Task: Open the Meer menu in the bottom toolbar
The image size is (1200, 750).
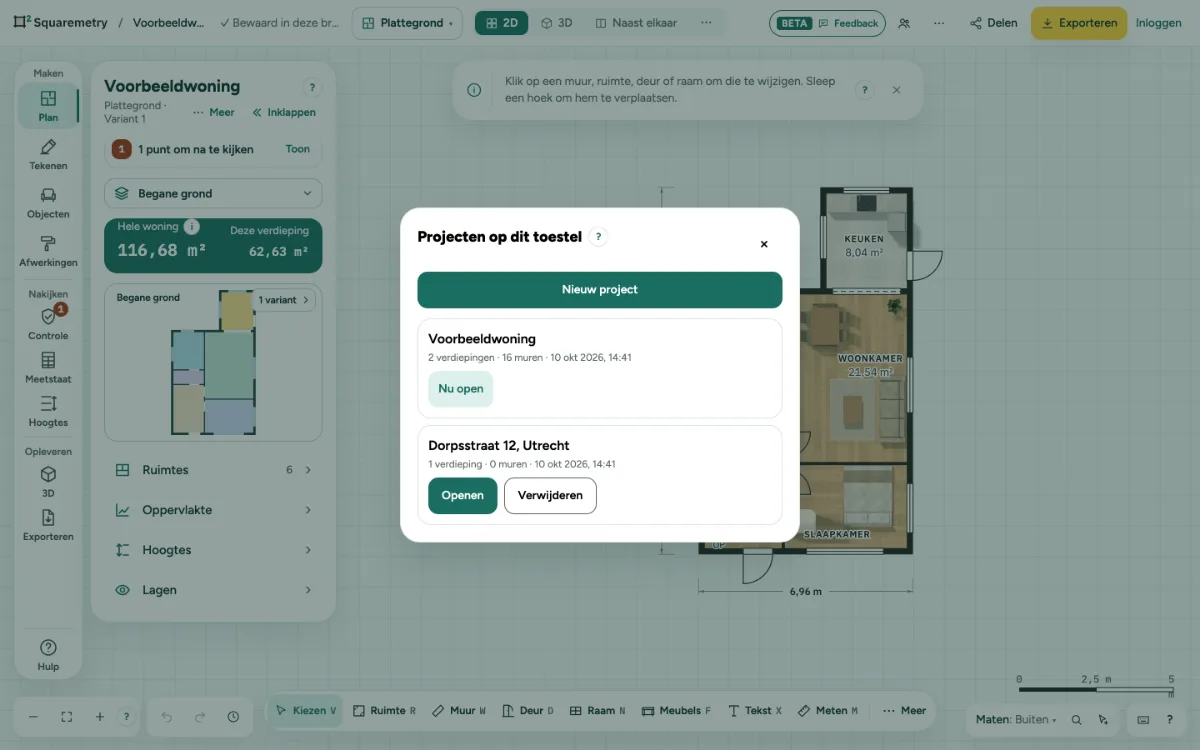Action: coord(904,711)
